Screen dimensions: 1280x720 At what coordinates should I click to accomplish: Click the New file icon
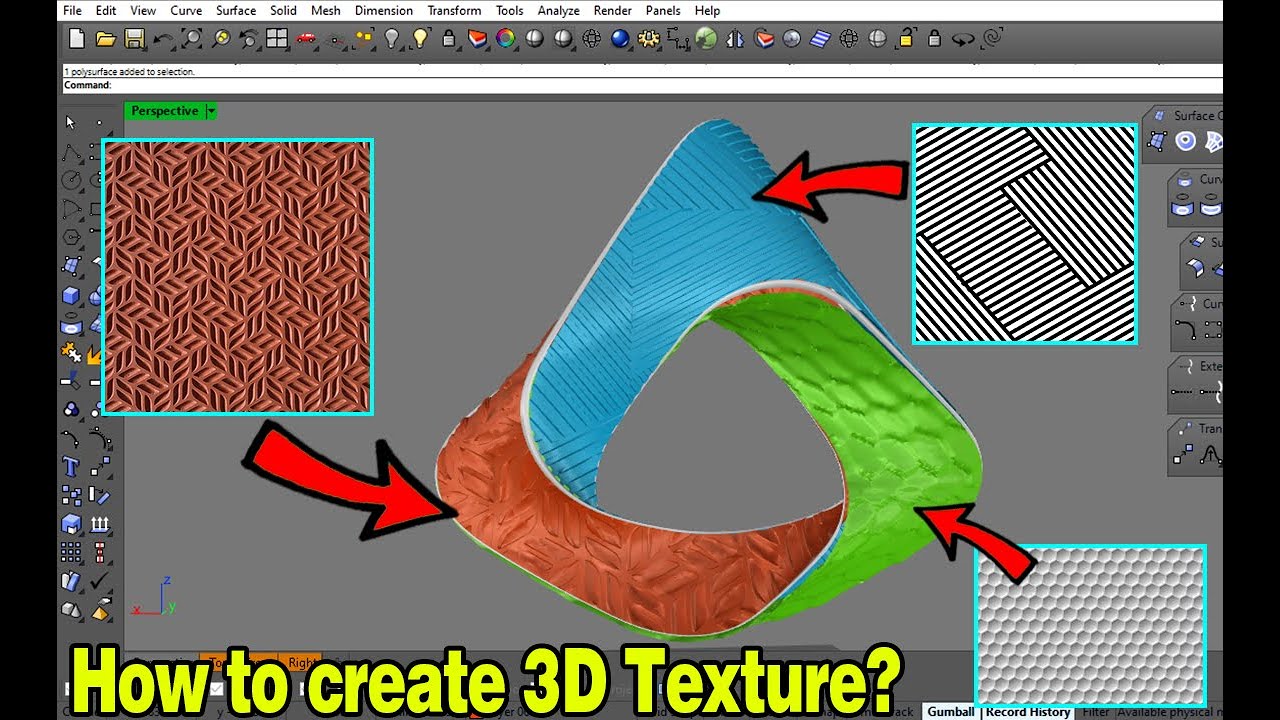pos(76,39)
